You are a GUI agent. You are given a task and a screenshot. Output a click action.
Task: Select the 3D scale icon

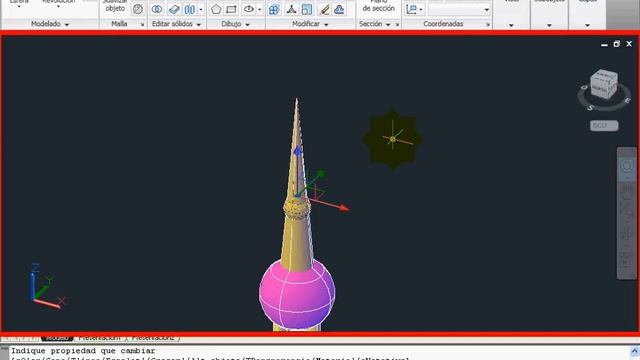coord(307,9)
